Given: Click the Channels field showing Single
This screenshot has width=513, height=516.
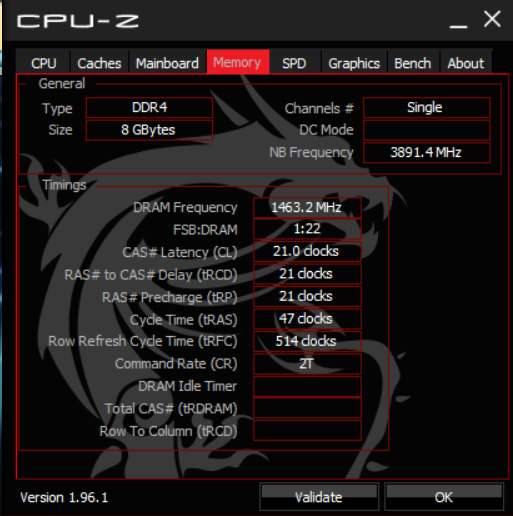Looking at the screenshot, I should [426, 108].
